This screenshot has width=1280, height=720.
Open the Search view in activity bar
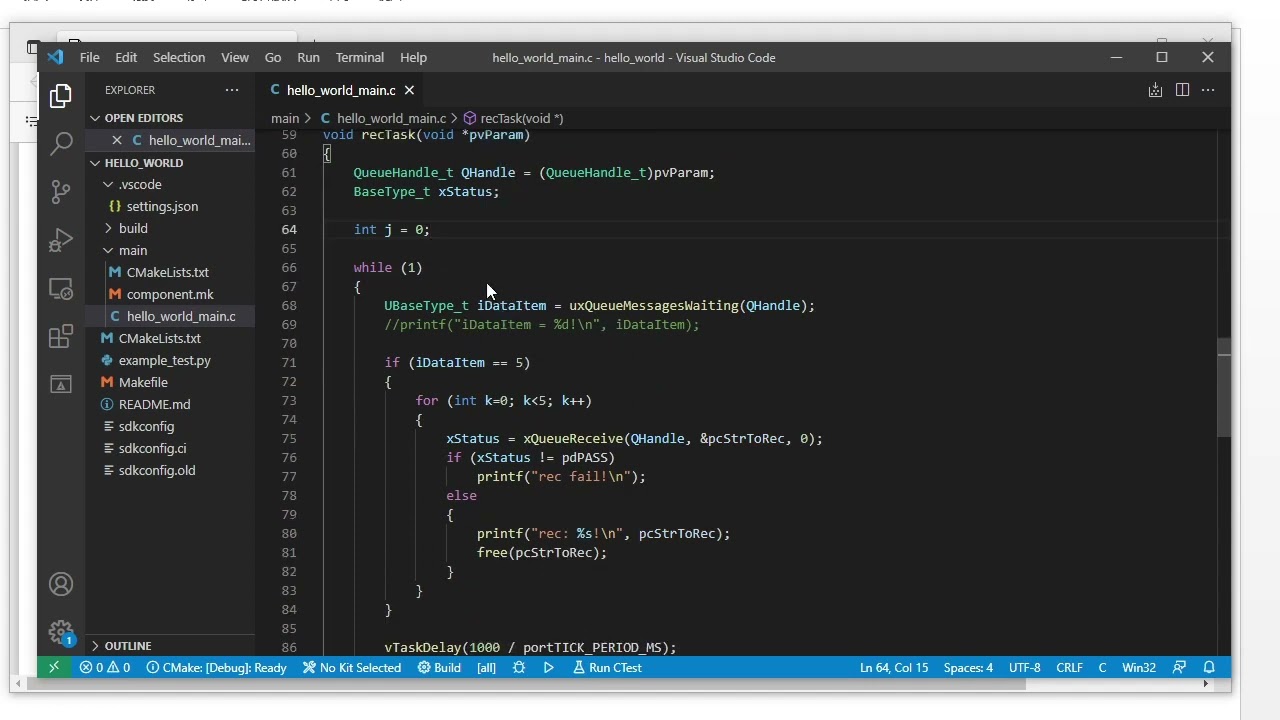[x=61, y=144]
